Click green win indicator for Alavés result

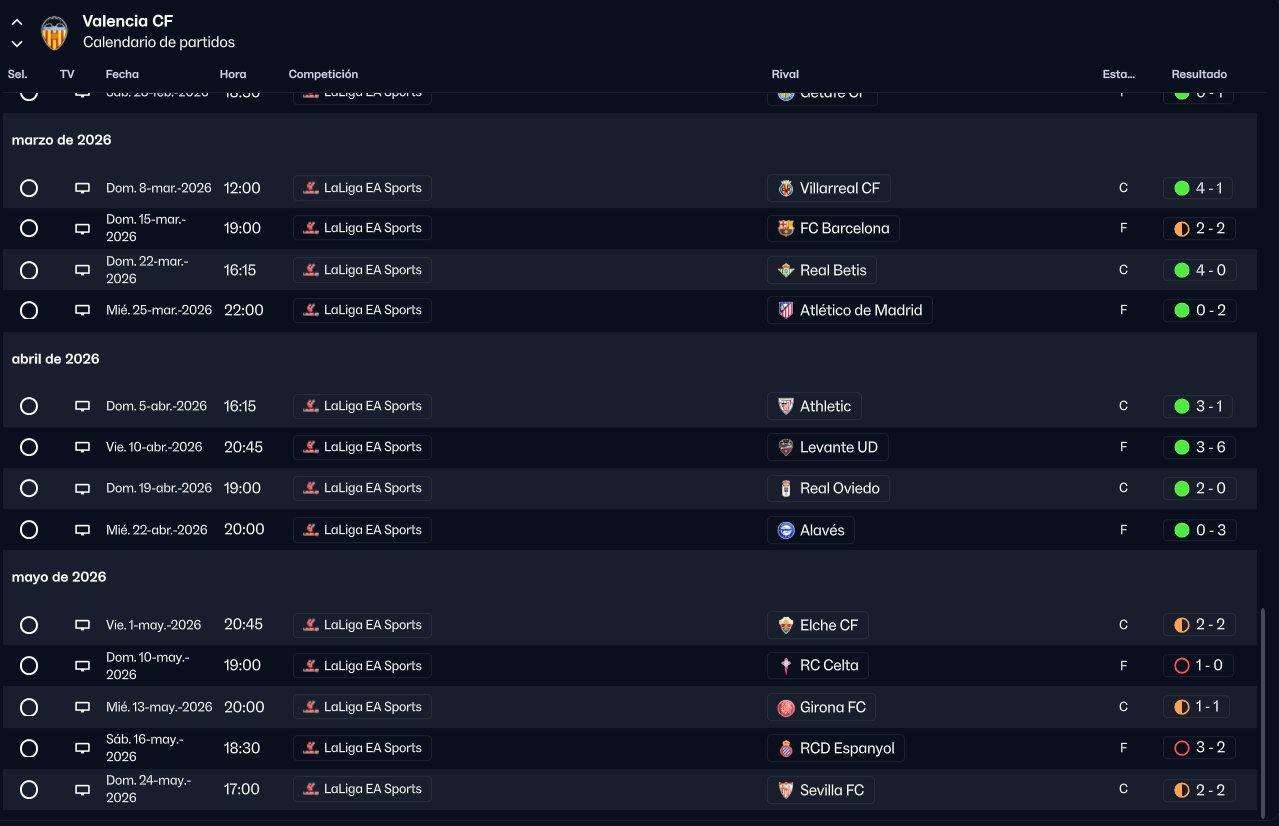(x=1182, y=530)
